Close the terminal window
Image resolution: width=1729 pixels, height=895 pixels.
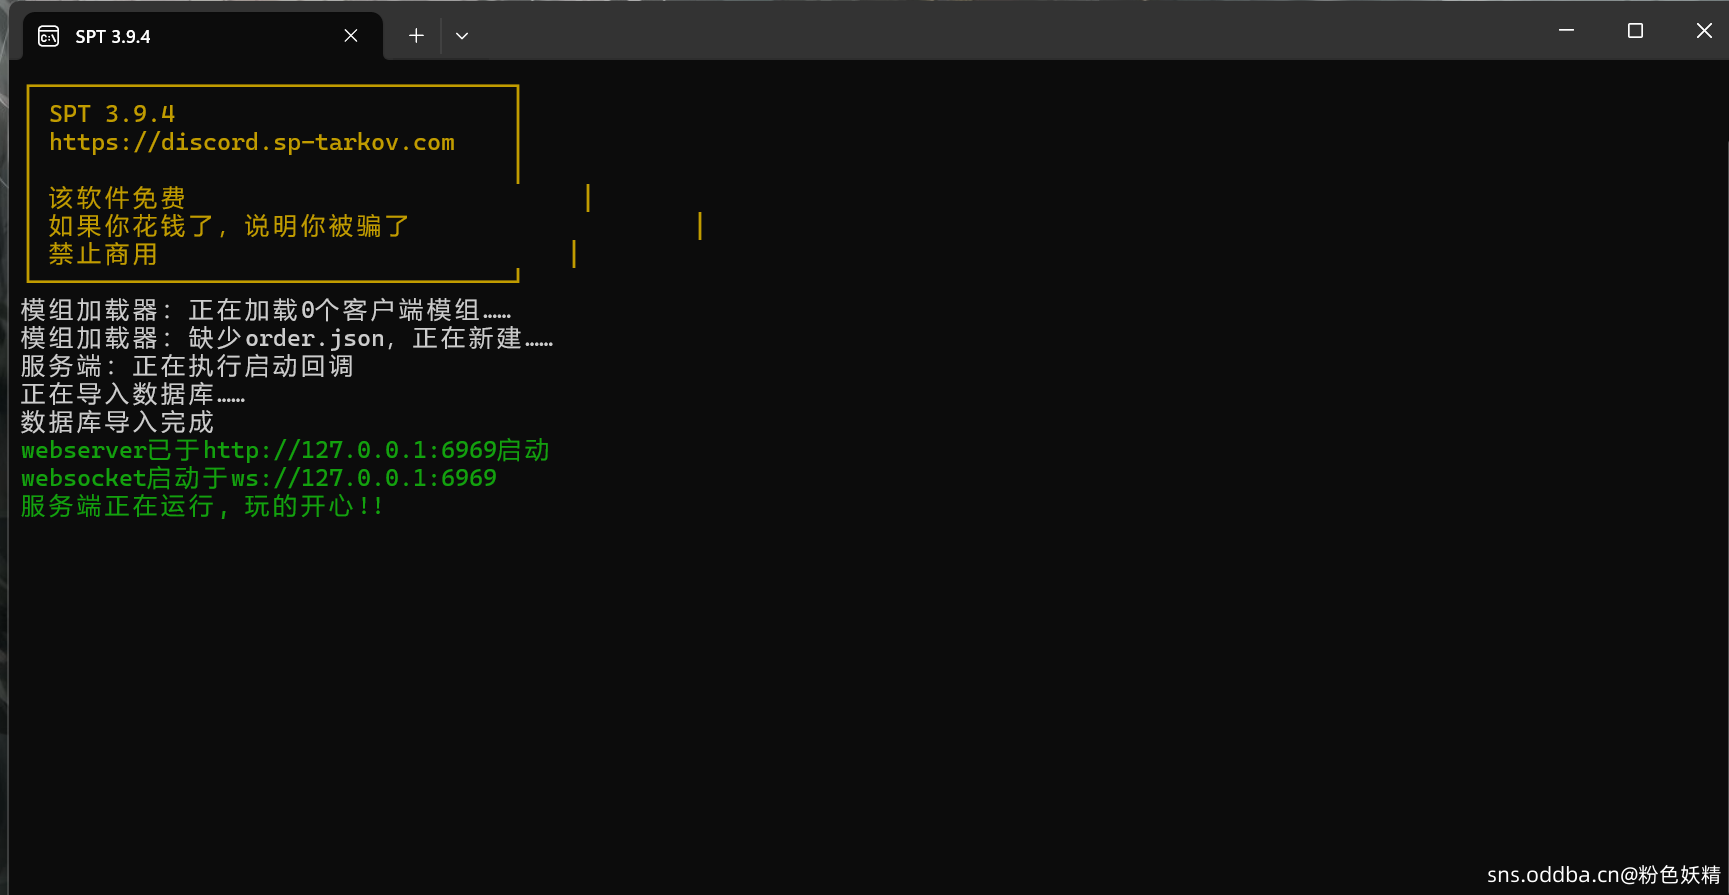(1704, 31)
